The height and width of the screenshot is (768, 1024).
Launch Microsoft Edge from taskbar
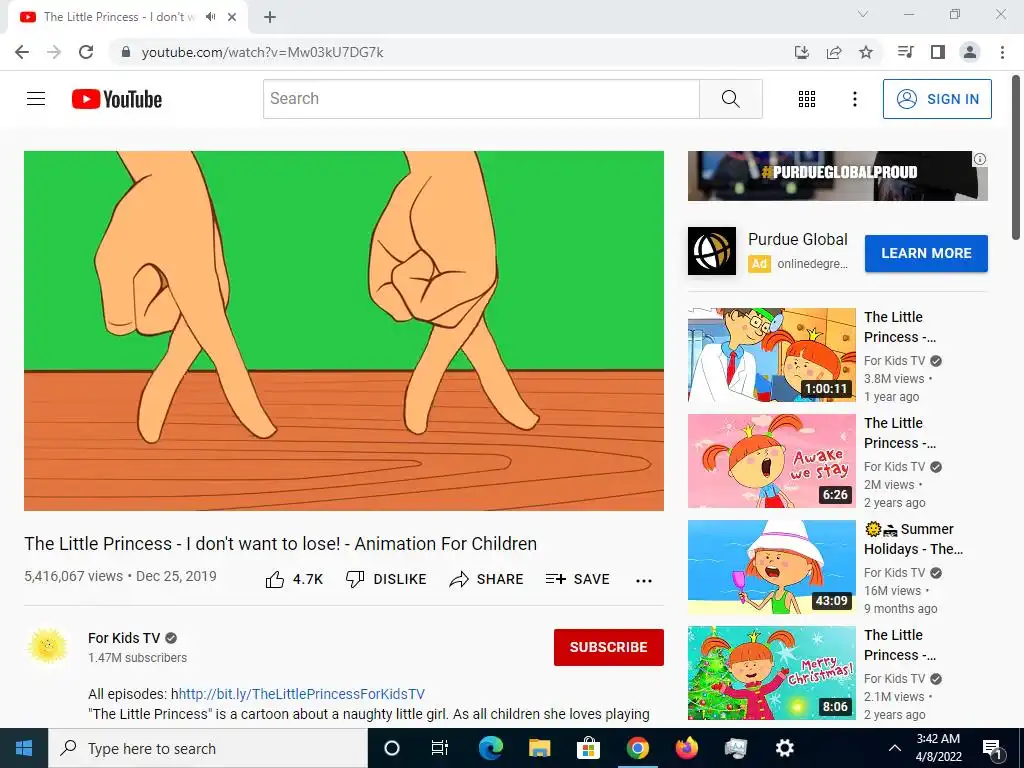point(490,748)
